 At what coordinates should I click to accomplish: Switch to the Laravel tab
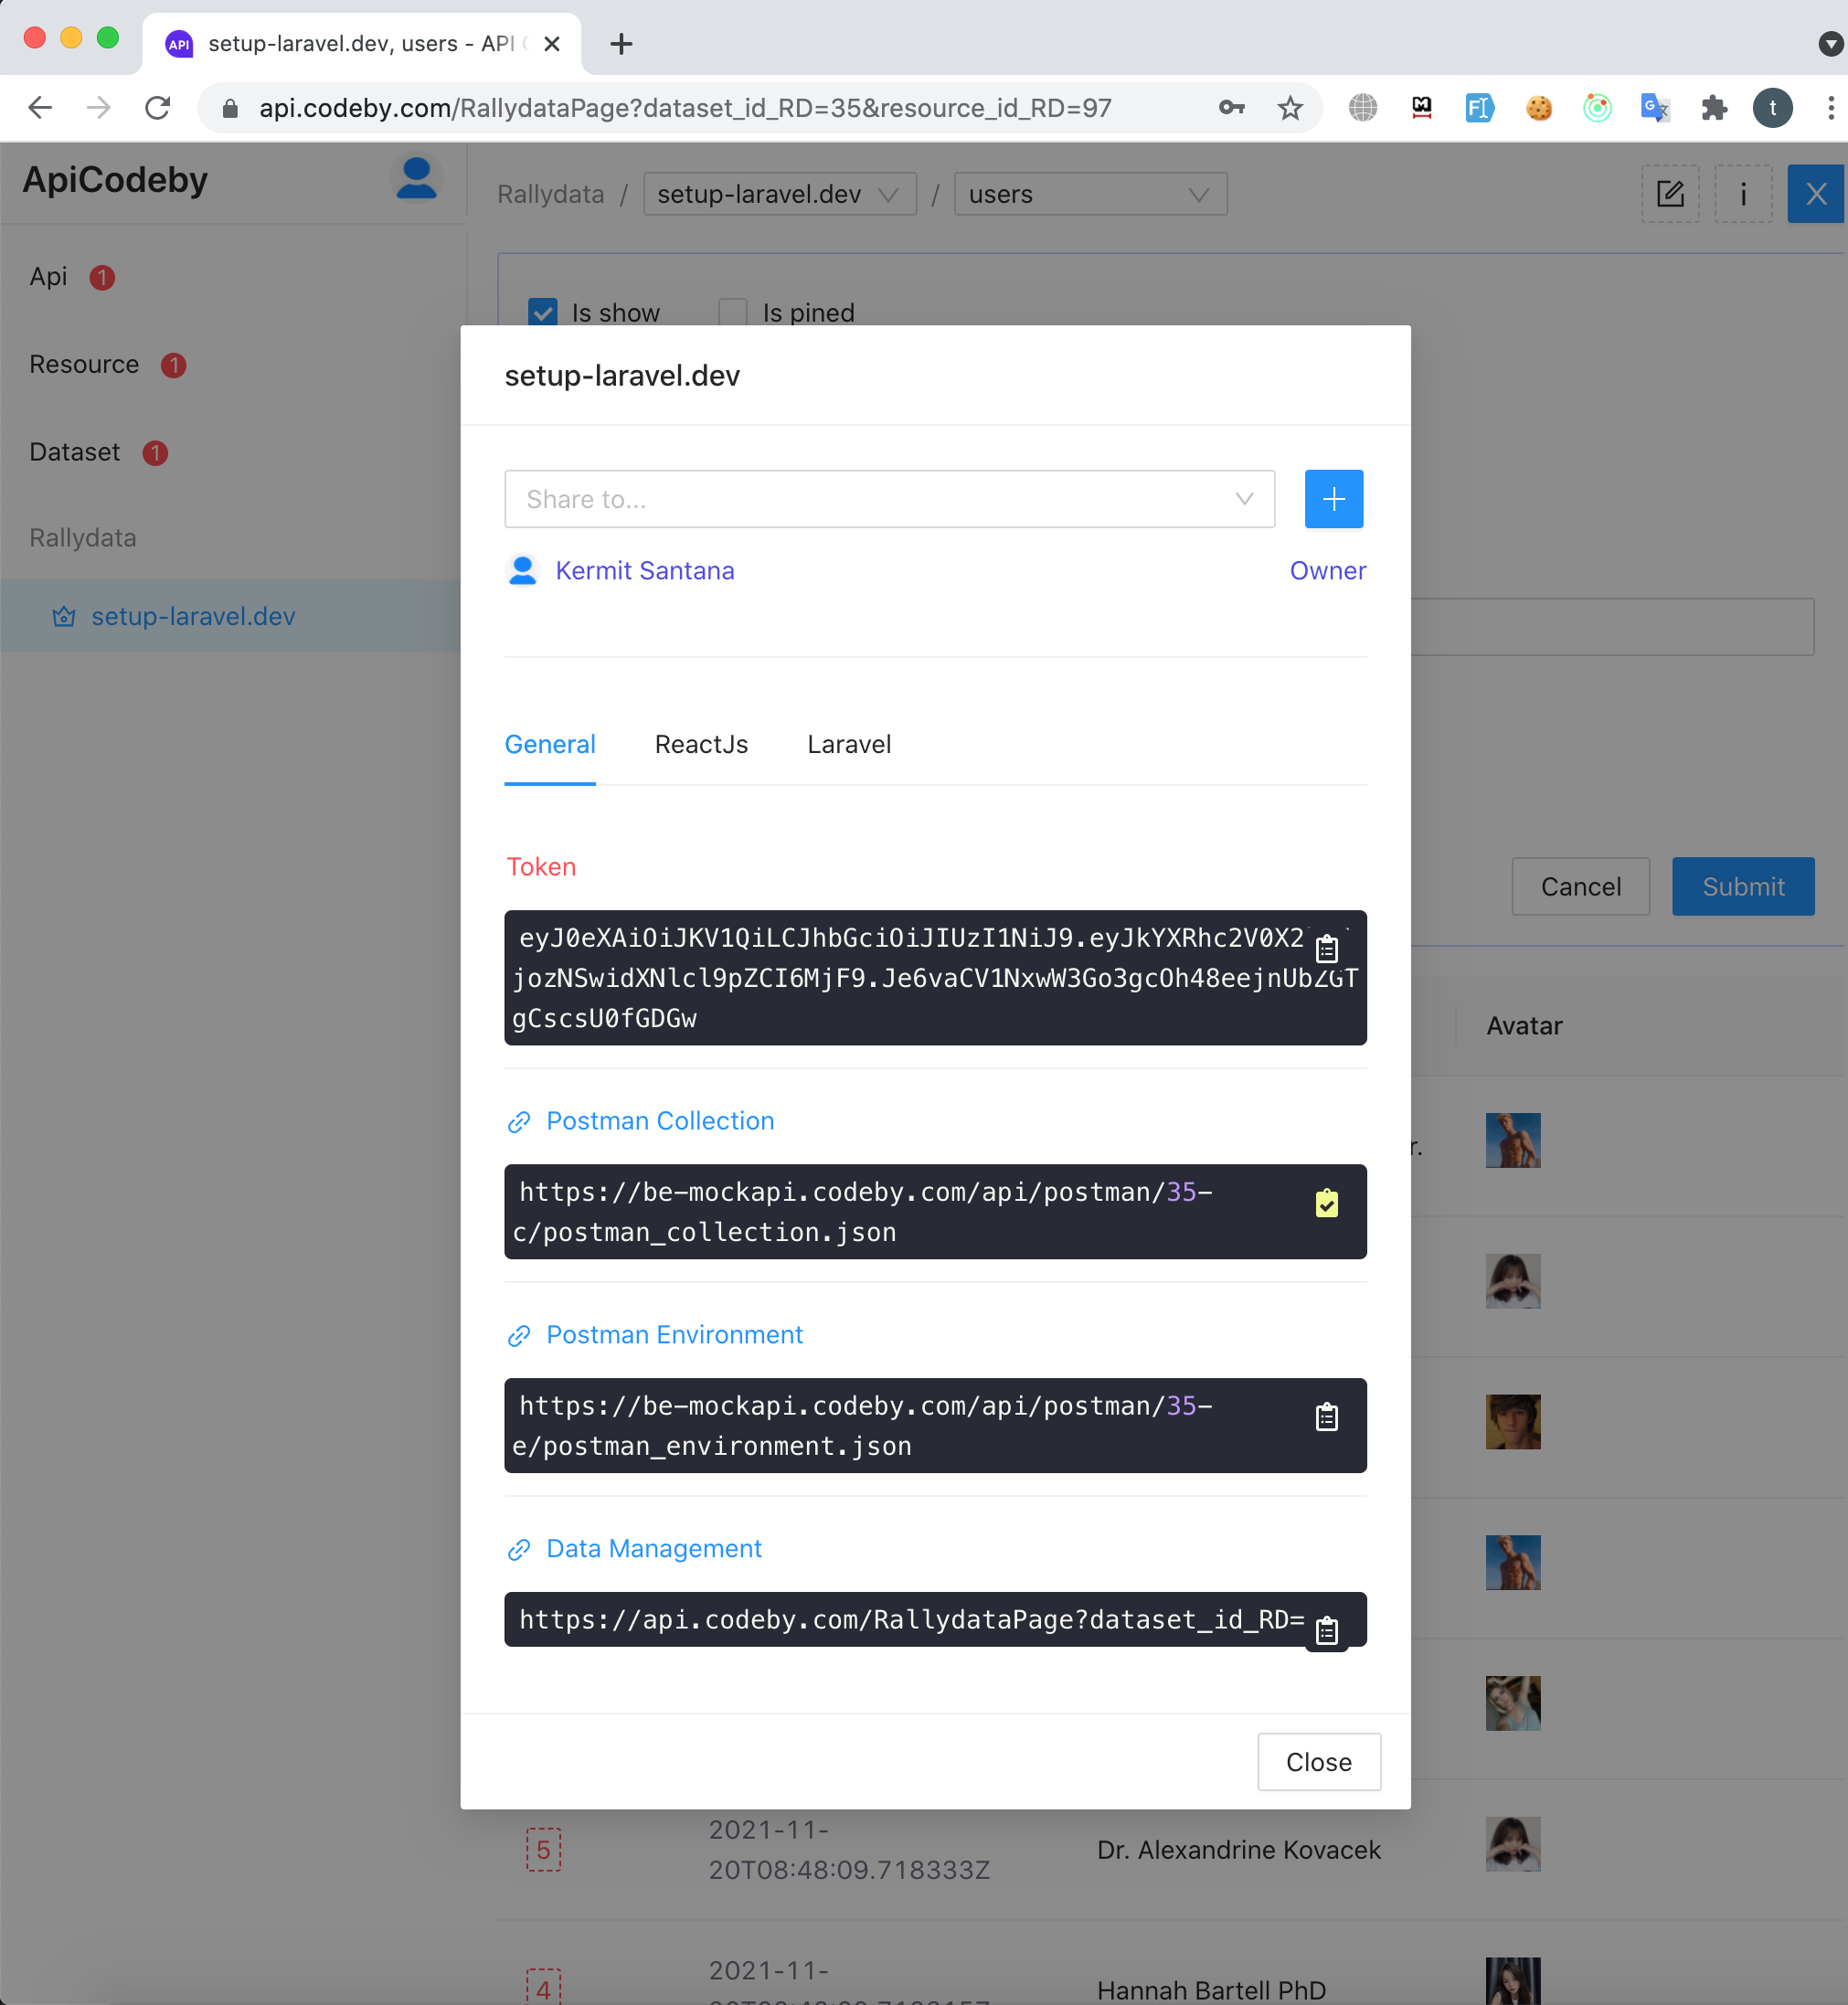tap(848, 745)
